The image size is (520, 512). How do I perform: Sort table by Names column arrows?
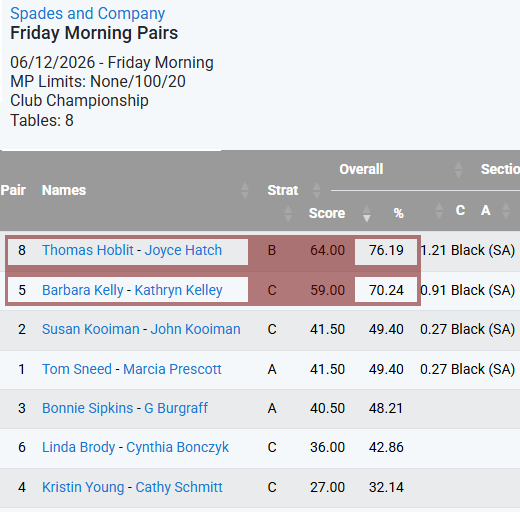point(245,191)
